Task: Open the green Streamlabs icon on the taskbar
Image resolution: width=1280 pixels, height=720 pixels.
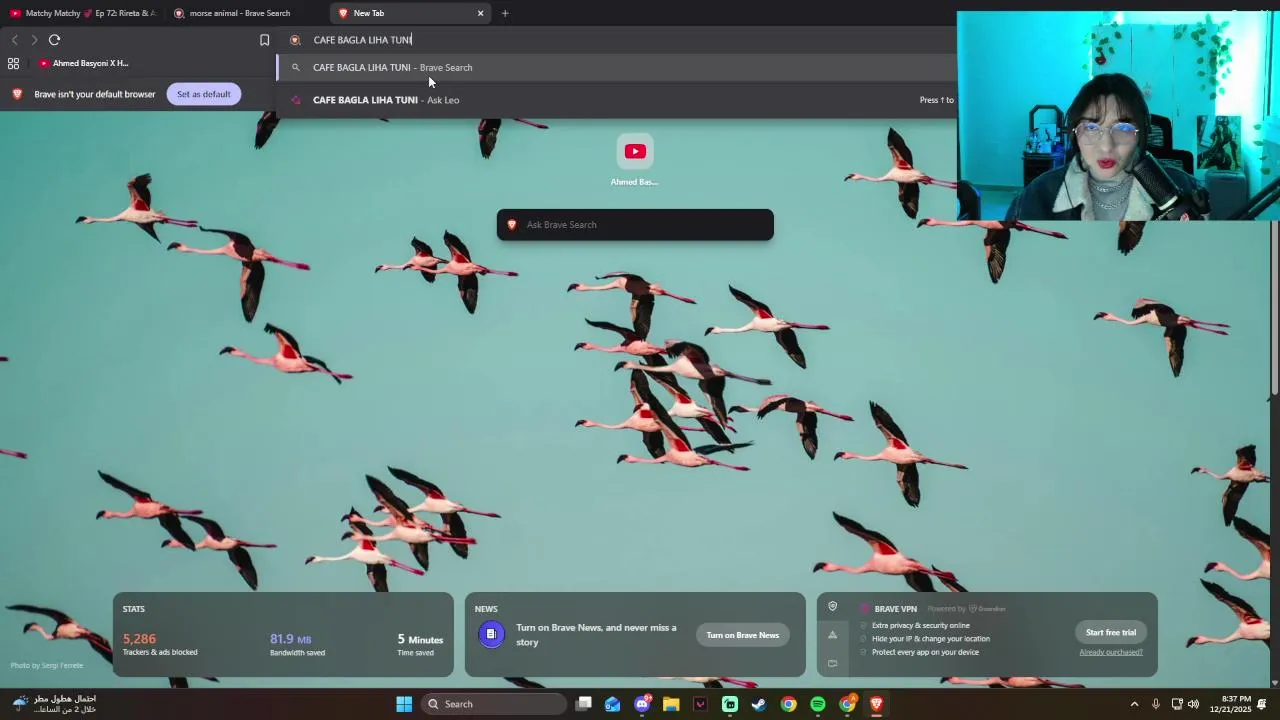Action: pyautogui.click(x=730, y=704)
